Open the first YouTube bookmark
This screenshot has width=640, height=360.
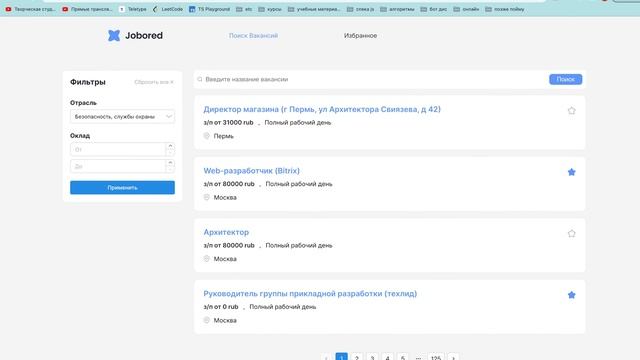[x=31, y=9]
